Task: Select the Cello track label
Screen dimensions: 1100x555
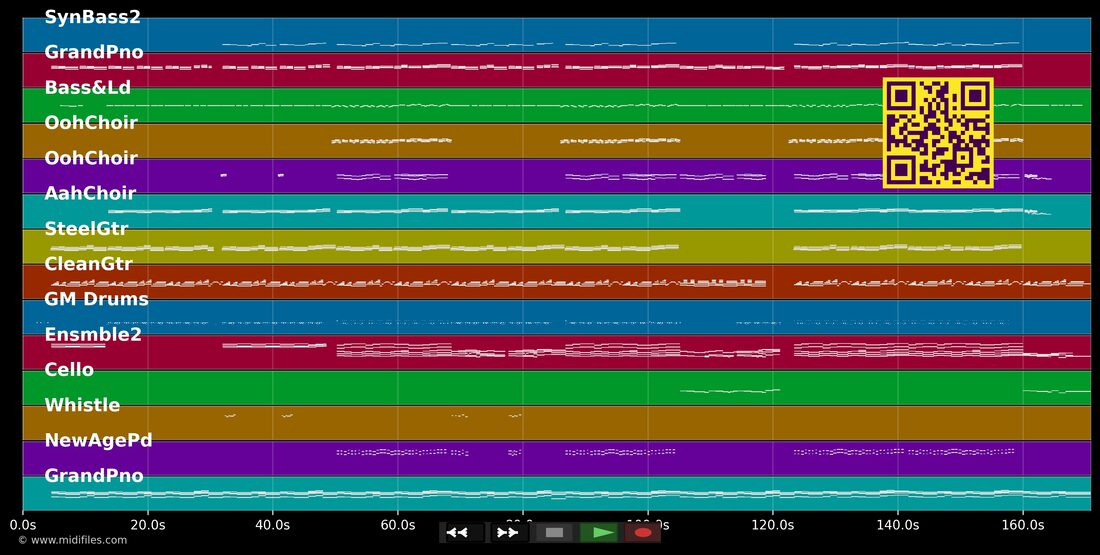Action: pos(69,370)
